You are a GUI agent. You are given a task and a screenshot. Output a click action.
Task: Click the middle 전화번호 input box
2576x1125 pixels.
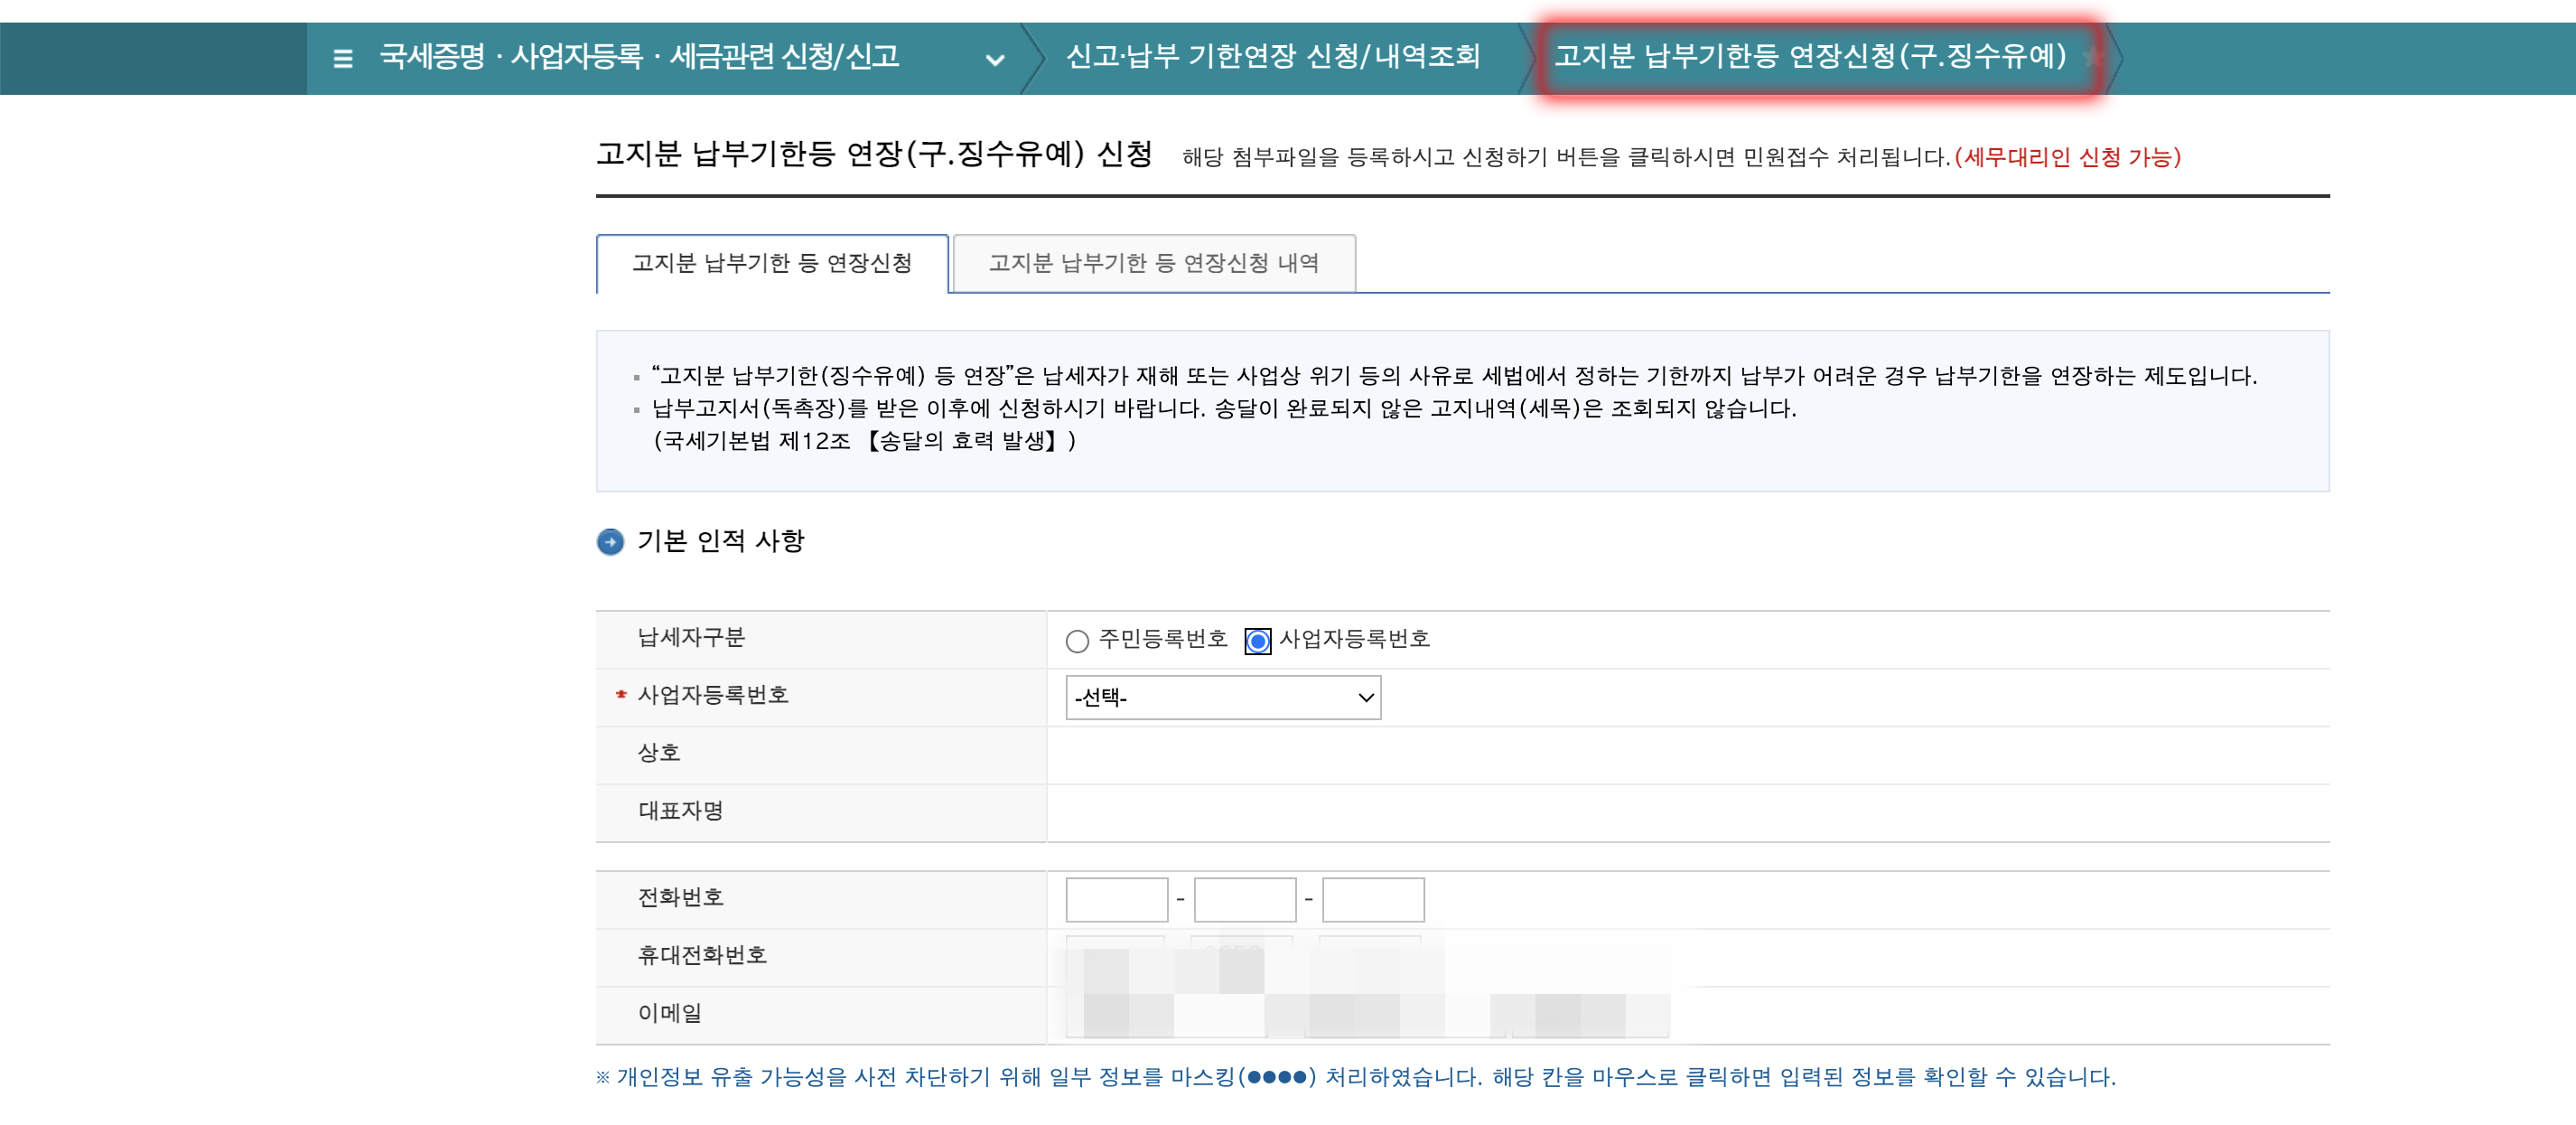tap(1244, 898)
